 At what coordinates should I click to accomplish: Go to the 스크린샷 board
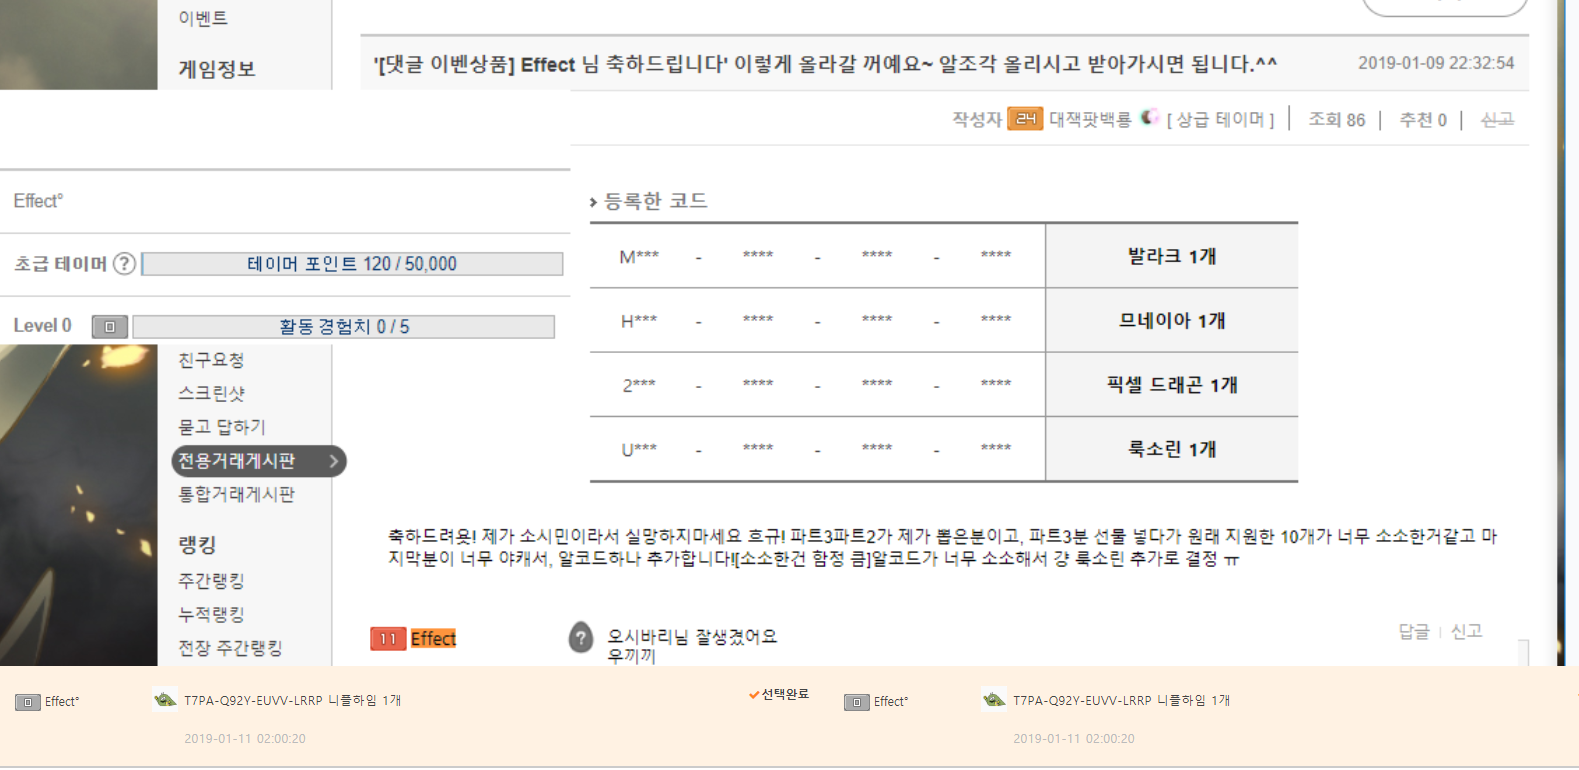[211, 394]
